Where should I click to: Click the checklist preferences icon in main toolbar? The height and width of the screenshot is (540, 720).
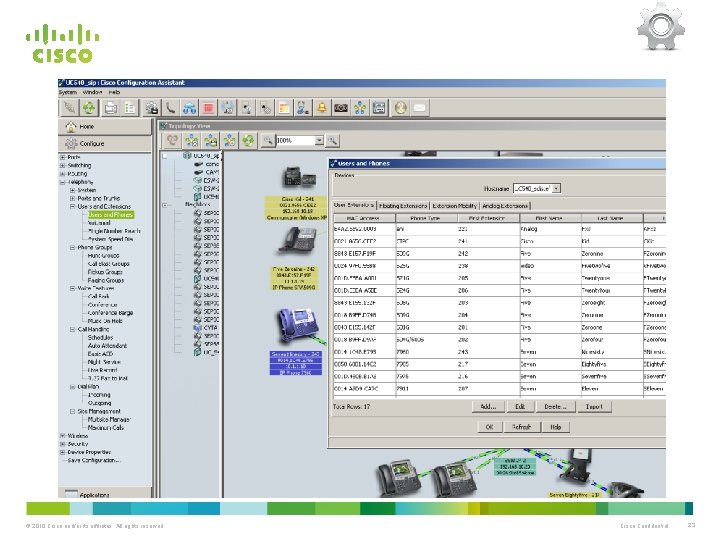(129, 108)
